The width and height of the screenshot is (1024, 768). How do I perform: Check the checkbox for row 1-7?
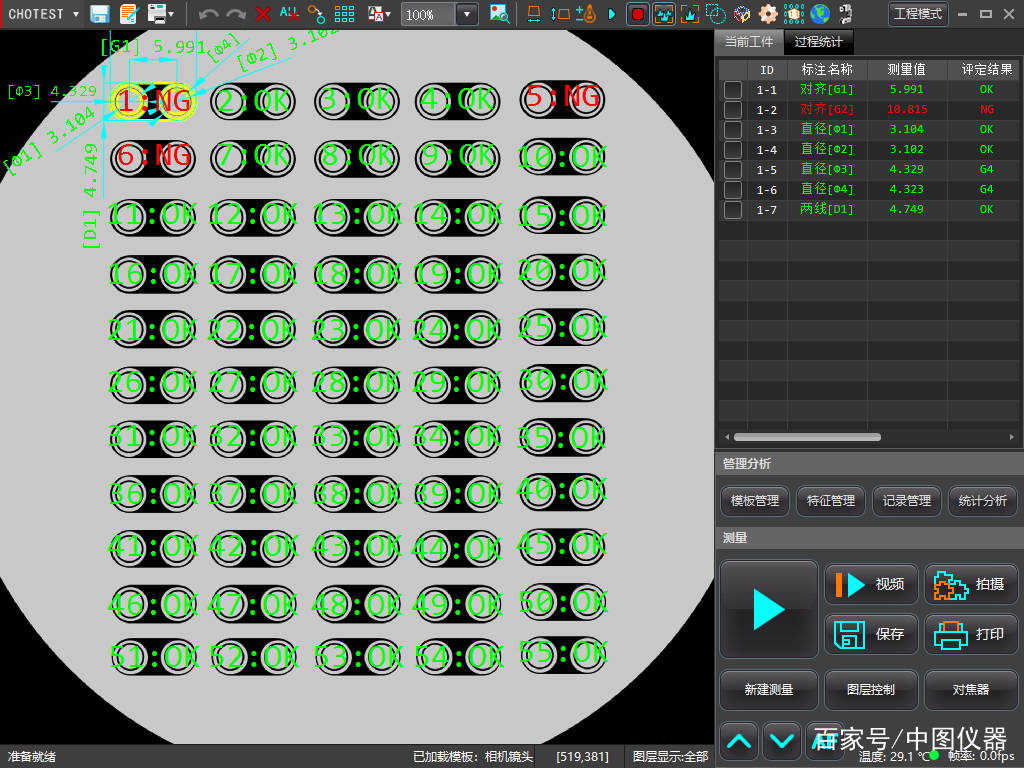733,210
